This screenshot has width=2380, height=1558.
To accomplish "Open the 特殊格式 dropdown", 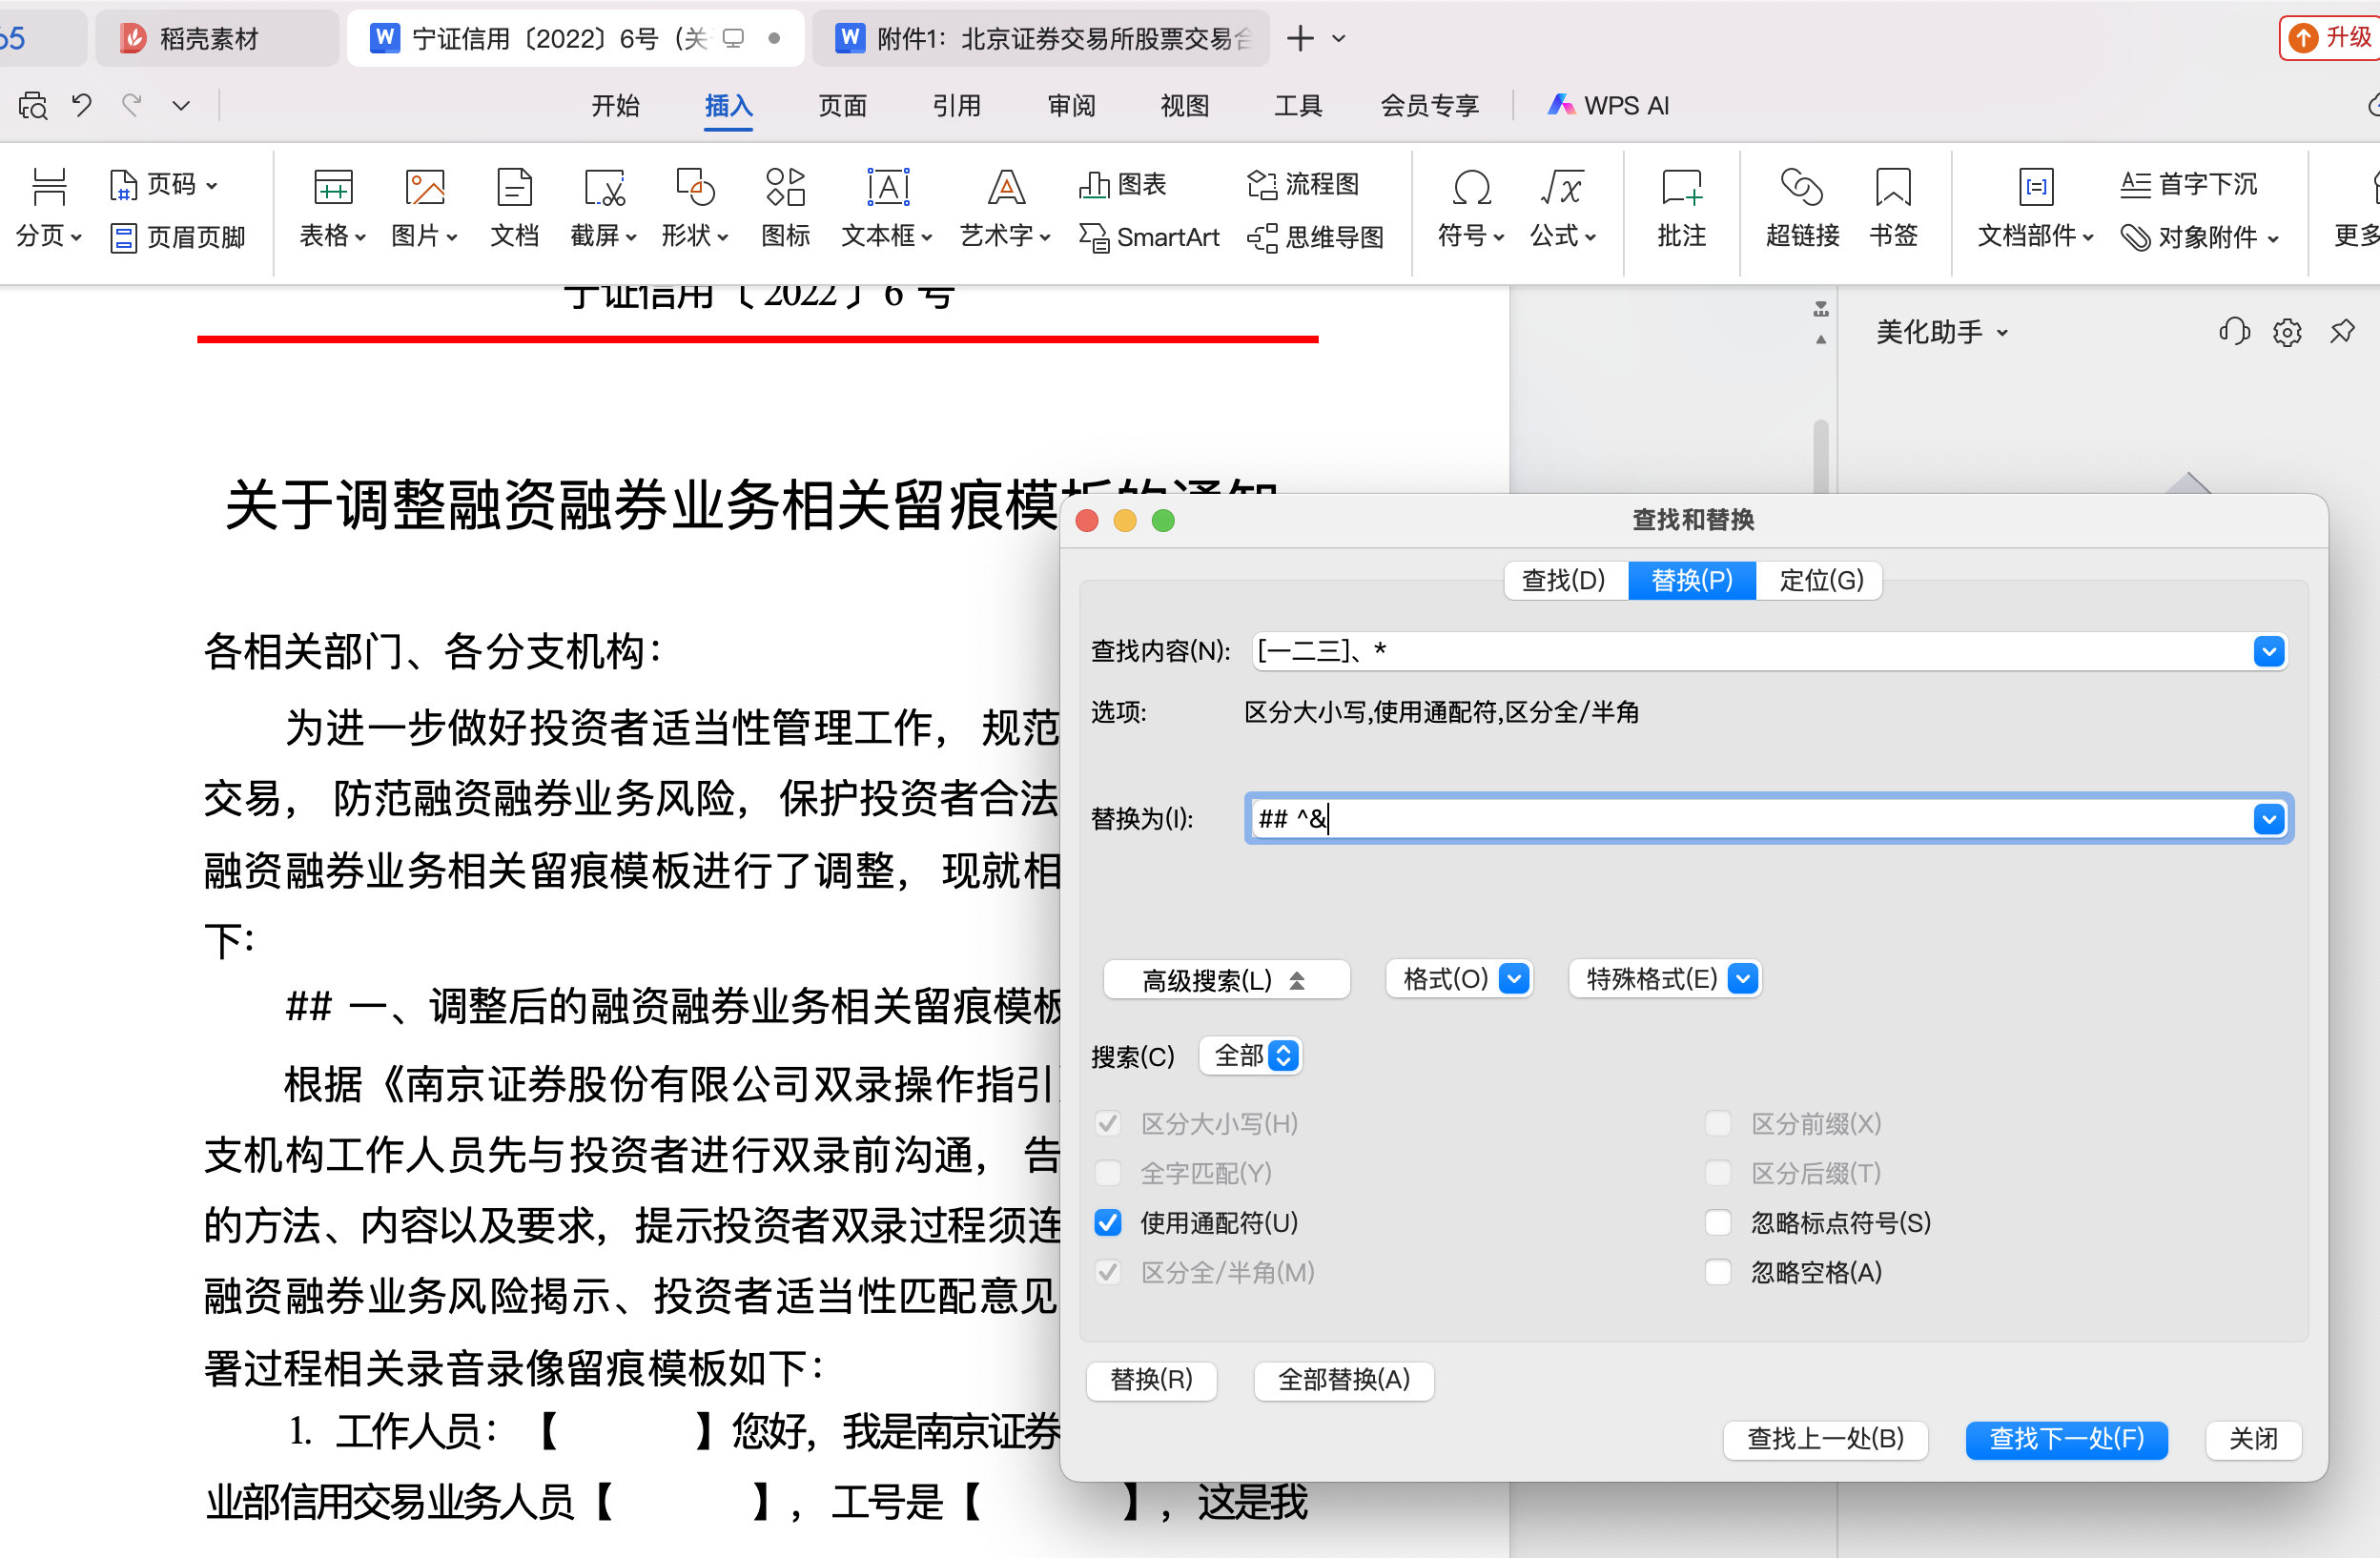I will (x=1664, y=978).
